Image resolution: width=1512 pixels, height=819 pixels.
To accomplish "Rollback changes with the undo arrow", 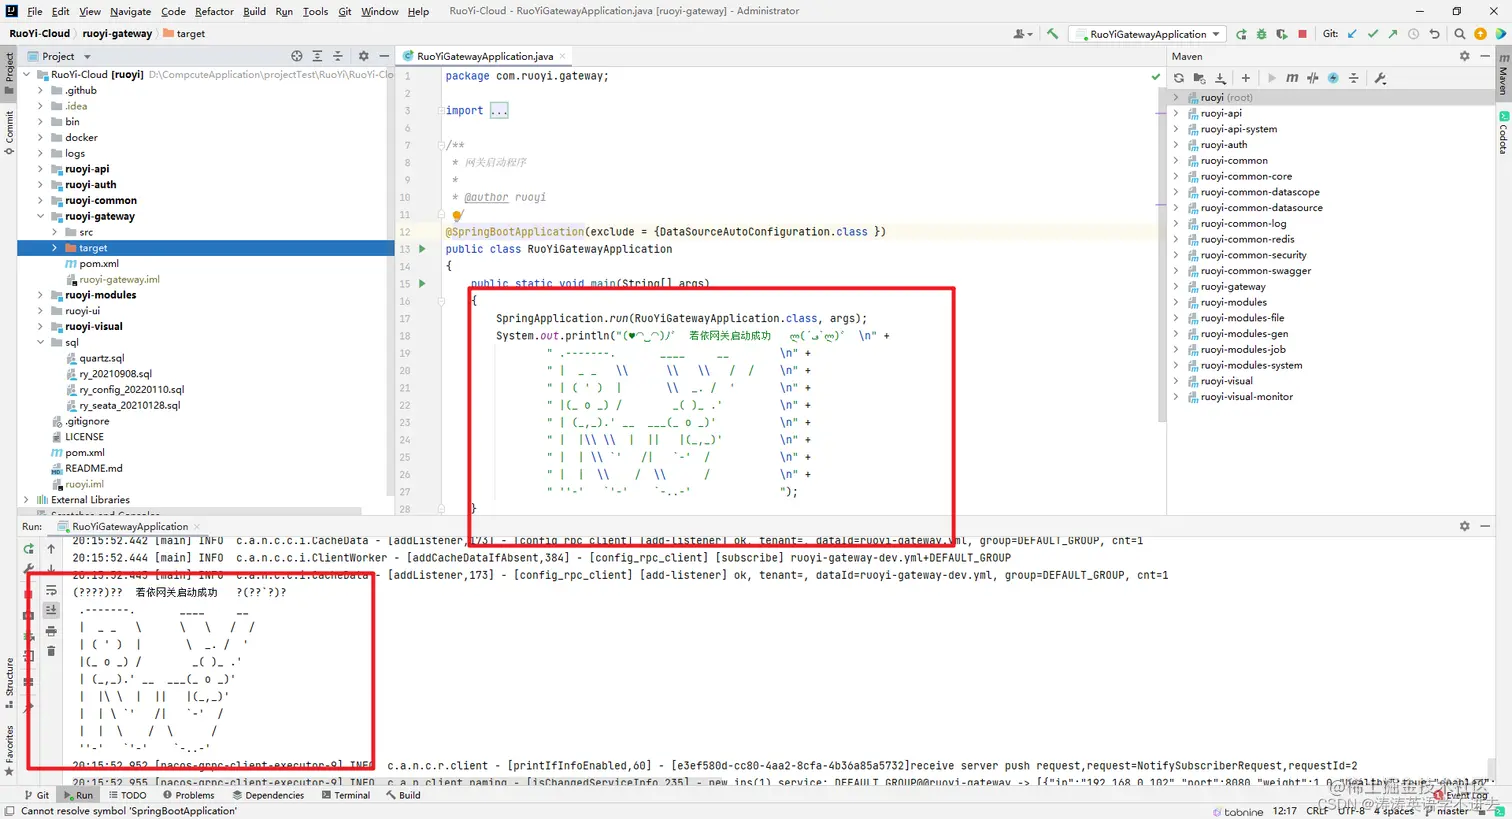I will (x=1434, y=34).
